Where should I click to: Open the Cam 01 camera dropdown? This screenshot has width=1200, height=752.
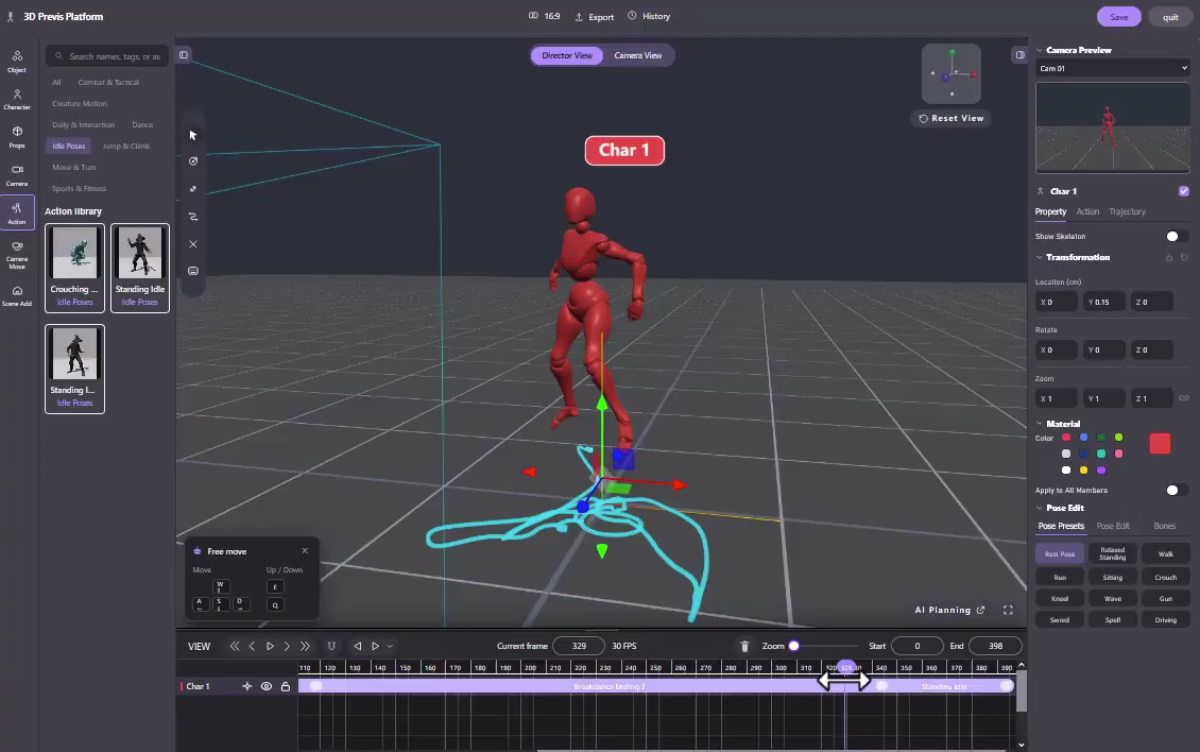pos(1112,68)
